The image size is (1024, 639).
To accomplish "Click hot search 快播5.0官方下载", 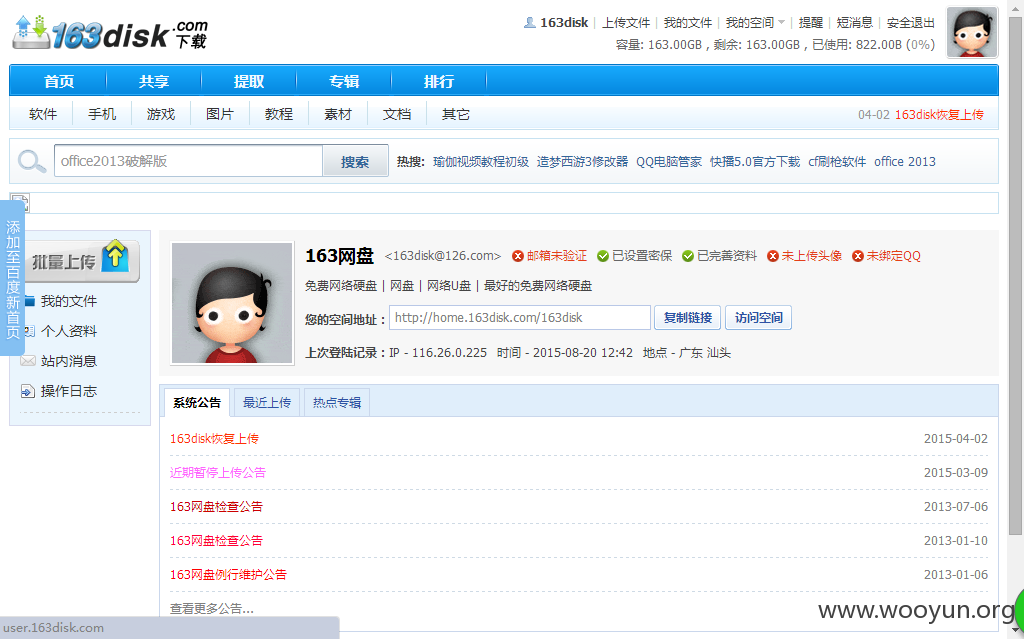I will pos(755,161).
